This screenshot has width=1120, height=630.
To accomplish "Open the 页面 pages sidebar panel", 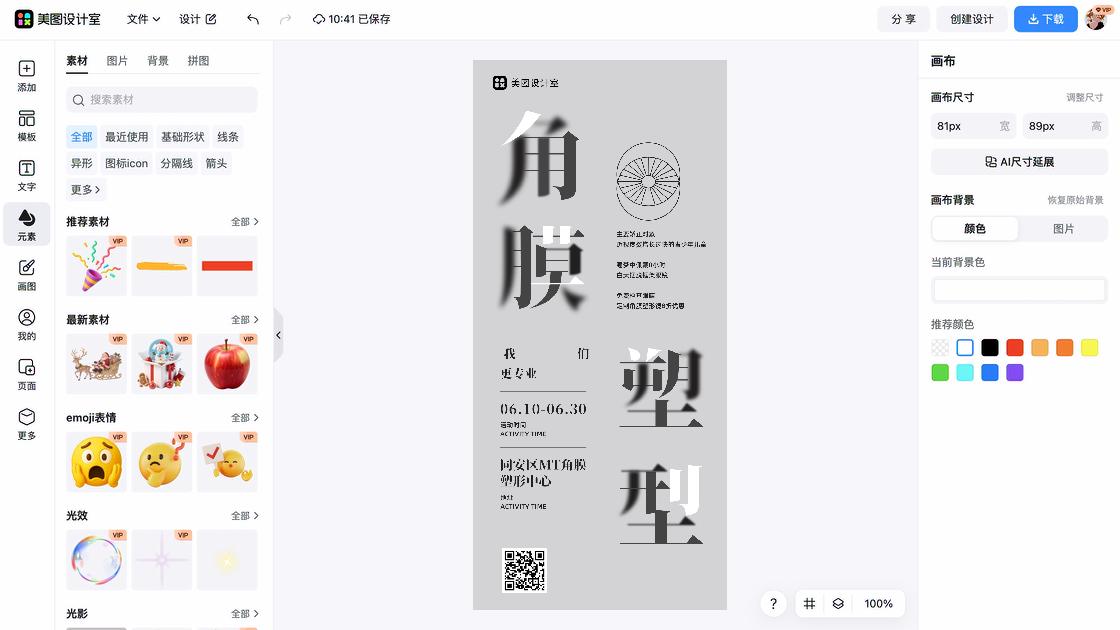I will point(26,374).
